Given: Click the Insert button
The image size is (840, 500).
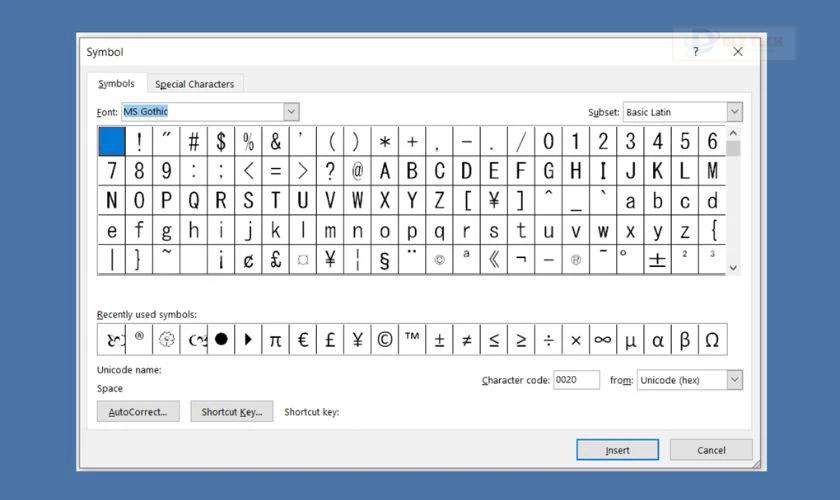Looking at the screenshot, I should [x=617, y=450].
